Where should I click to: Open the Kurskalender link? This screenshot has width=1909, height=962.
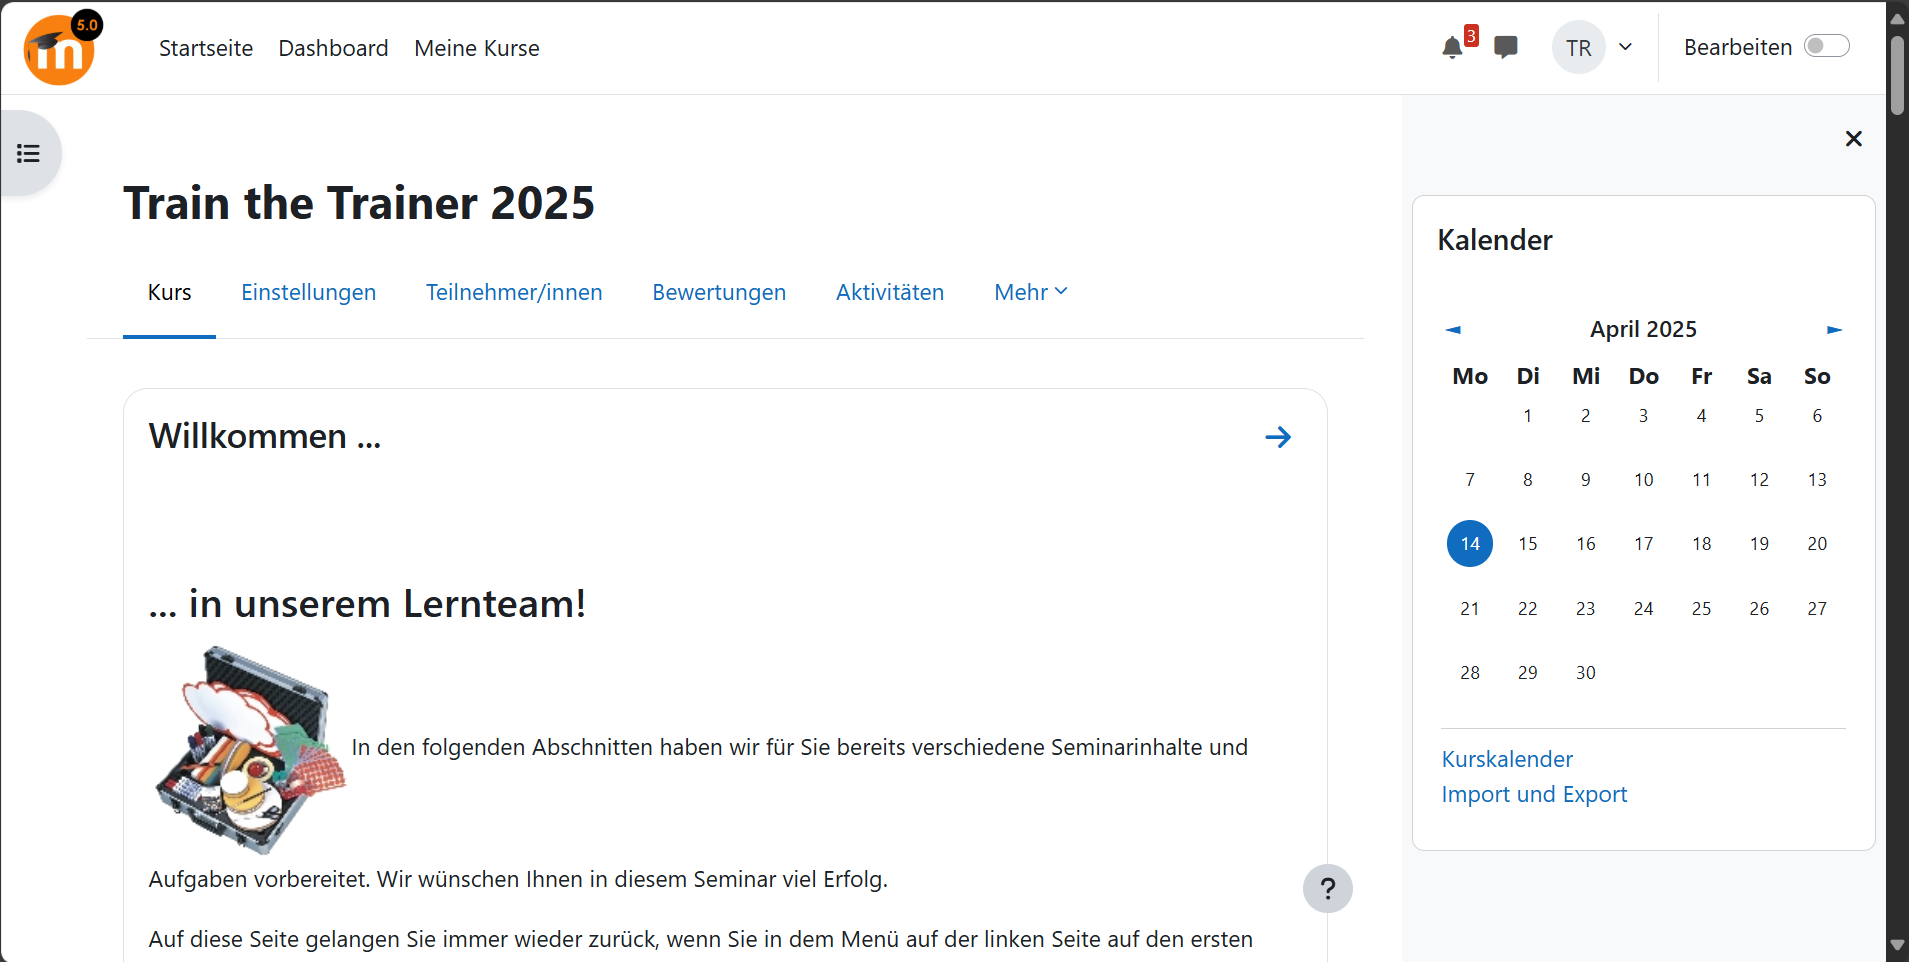[1507, 759]
